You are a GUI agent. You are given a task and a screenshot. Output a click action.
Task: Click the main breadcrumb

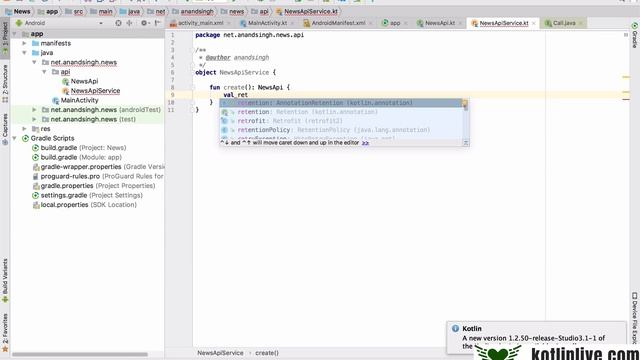point(101,11)
